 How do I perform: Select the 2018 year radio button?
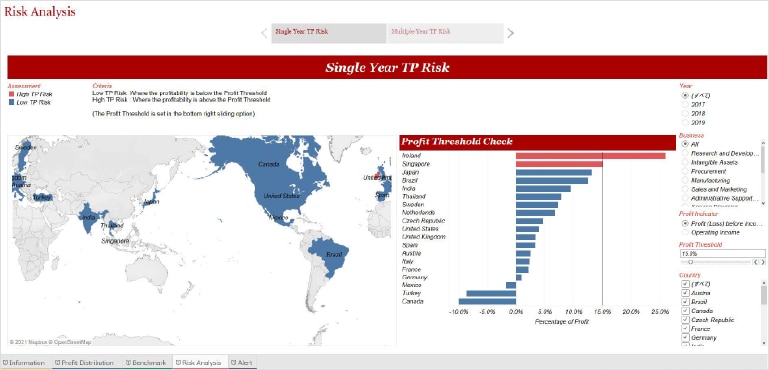click(685, 113)
